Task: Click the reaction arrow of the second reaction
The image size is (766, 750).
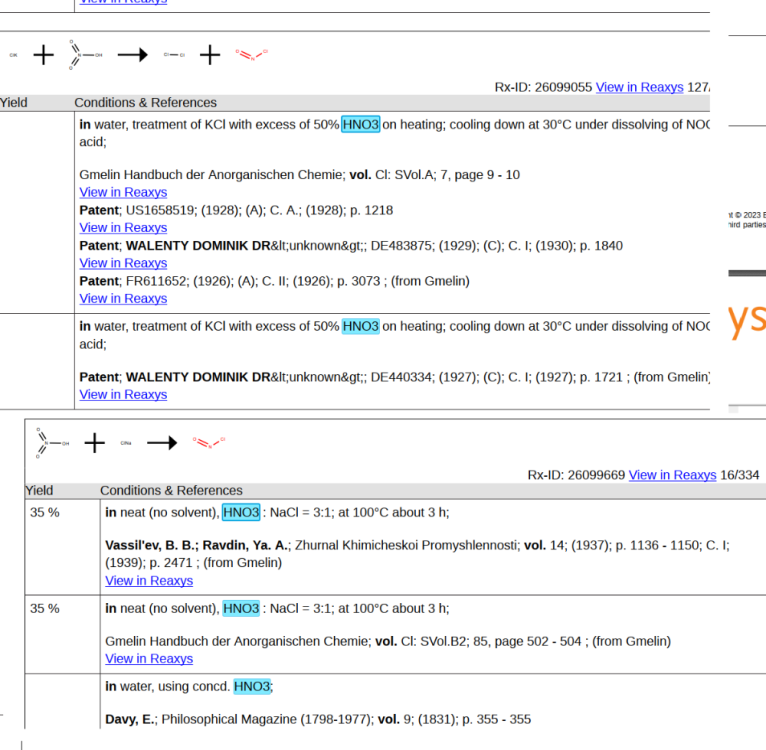Action: 162,442
